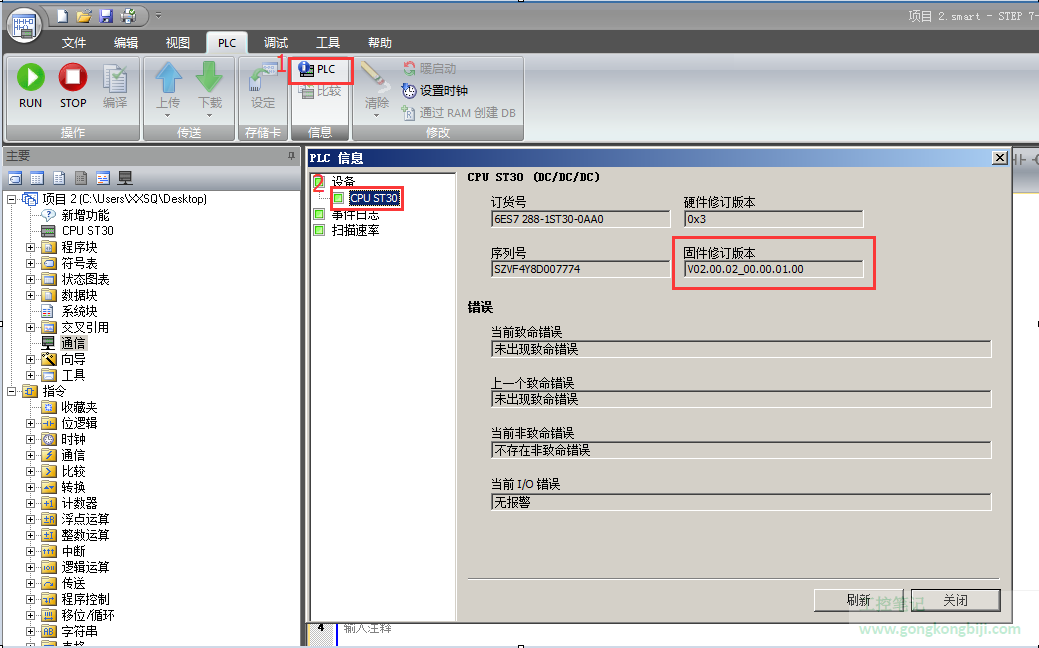Open the 帮助 ribbon tab

pyautogui.click(x=380, y=42)
